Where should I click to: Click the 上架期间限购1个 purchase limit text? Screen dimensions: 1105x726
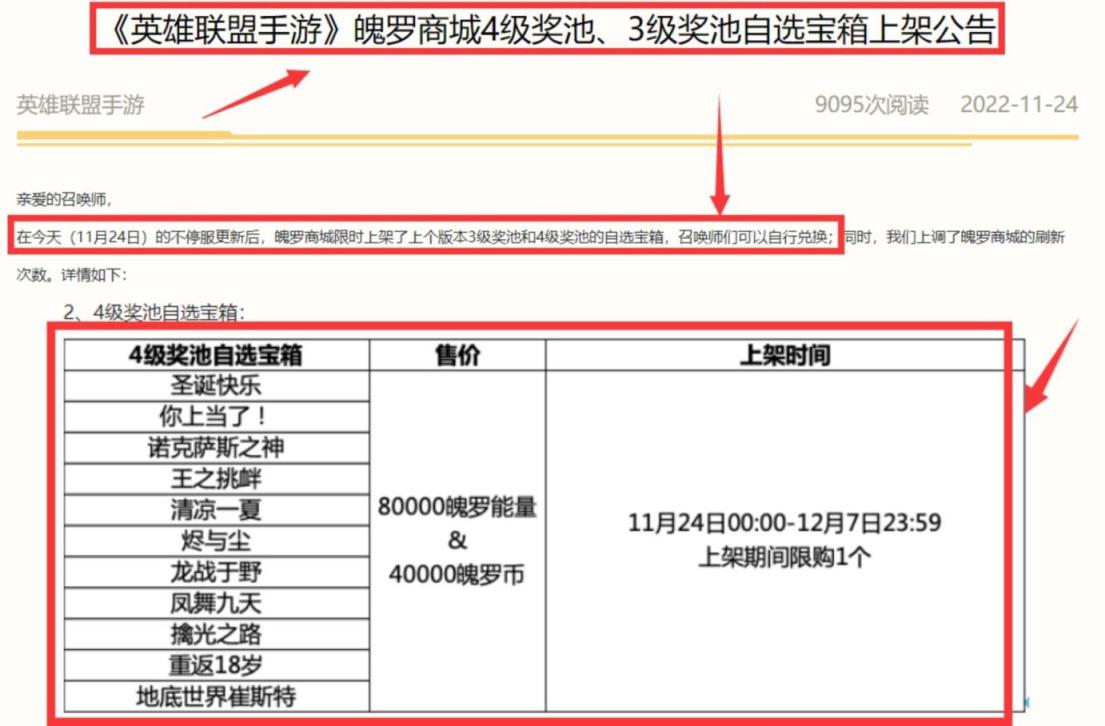tap(784, 558)
